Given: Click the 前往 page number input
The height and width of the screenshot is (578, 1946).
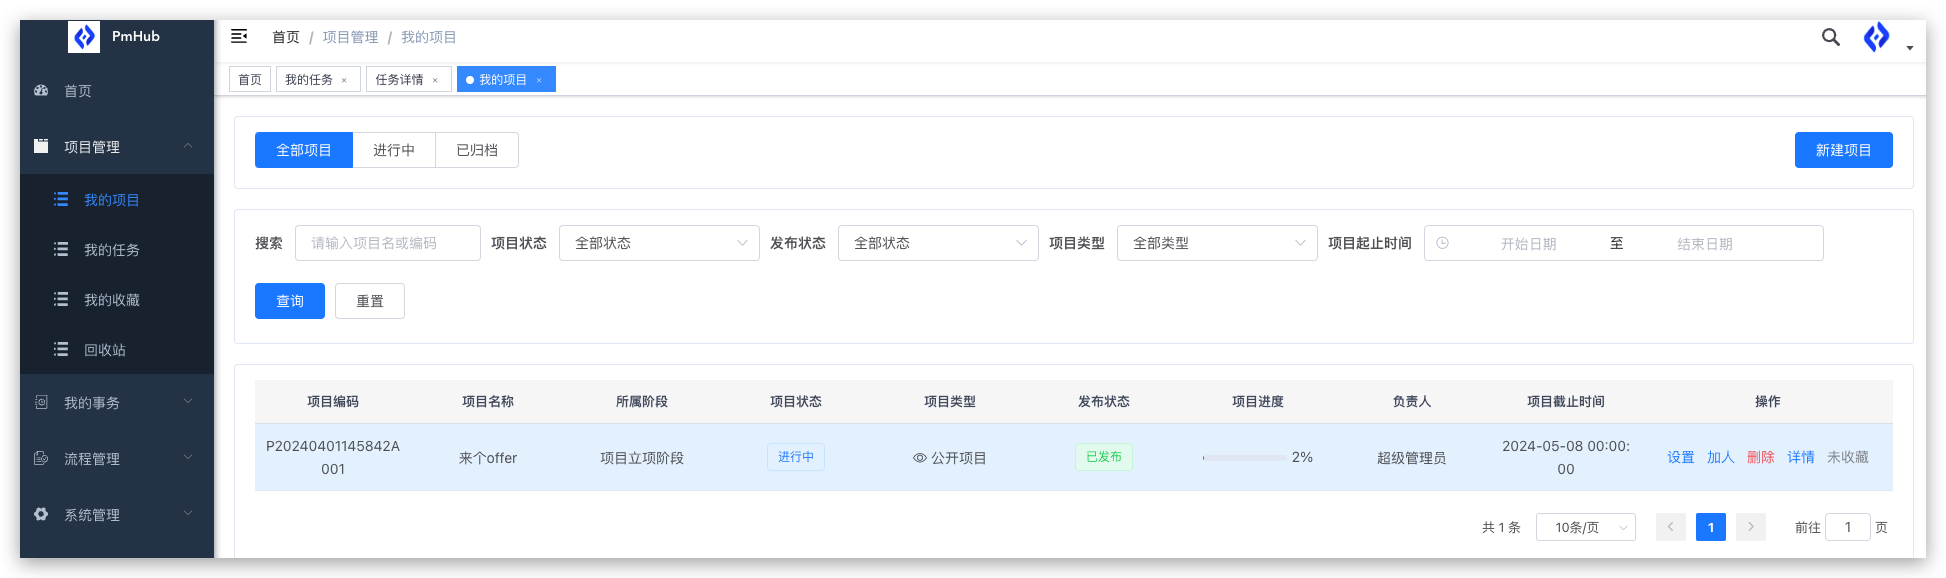Looking at the screenshot, I should [1848, 527].
